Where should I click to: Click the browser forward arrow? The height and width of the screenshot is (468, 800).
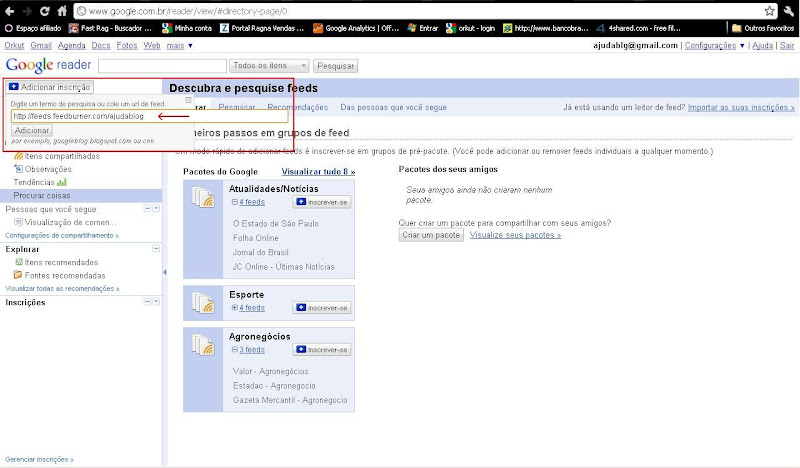(x=27, y=11)
